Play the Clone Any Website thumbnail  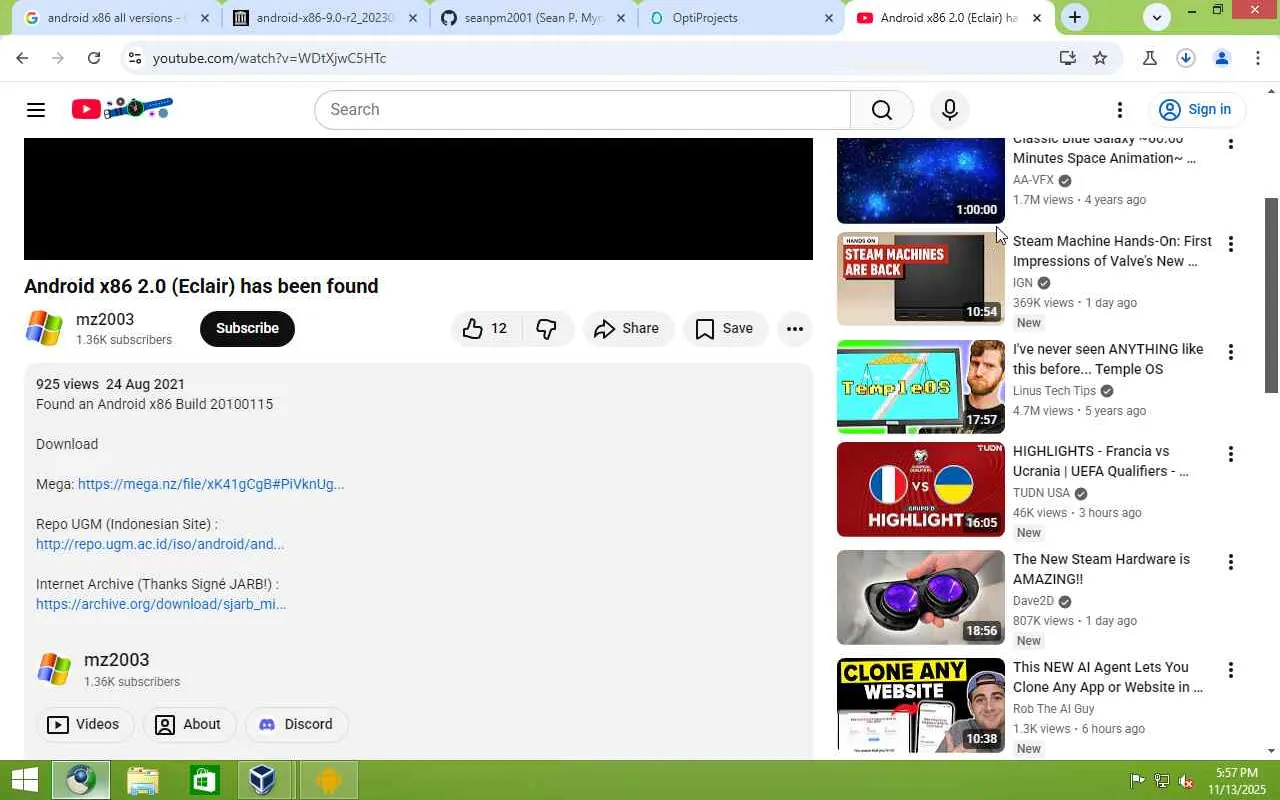point(921,705)
